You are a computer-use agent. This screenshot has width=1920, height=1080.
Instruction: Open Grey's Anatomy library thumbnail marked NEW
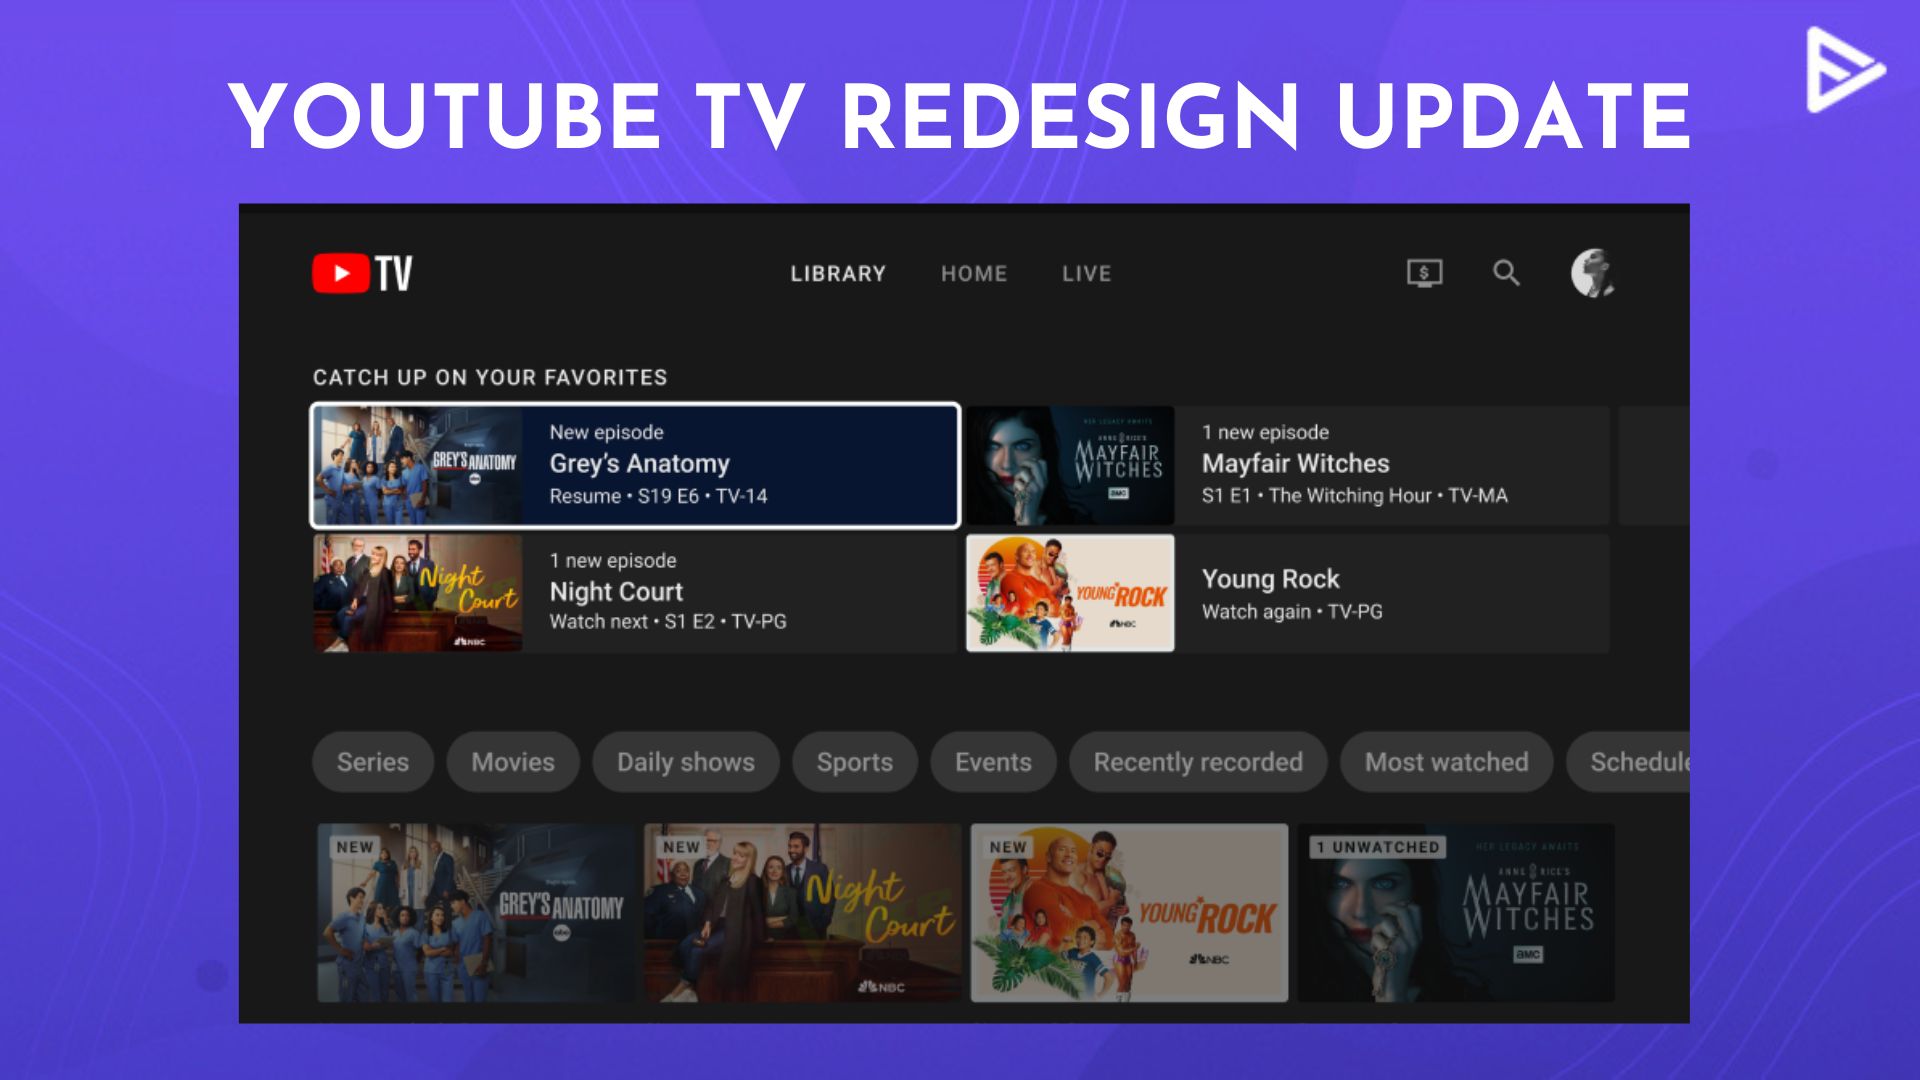tap(476, 913)
